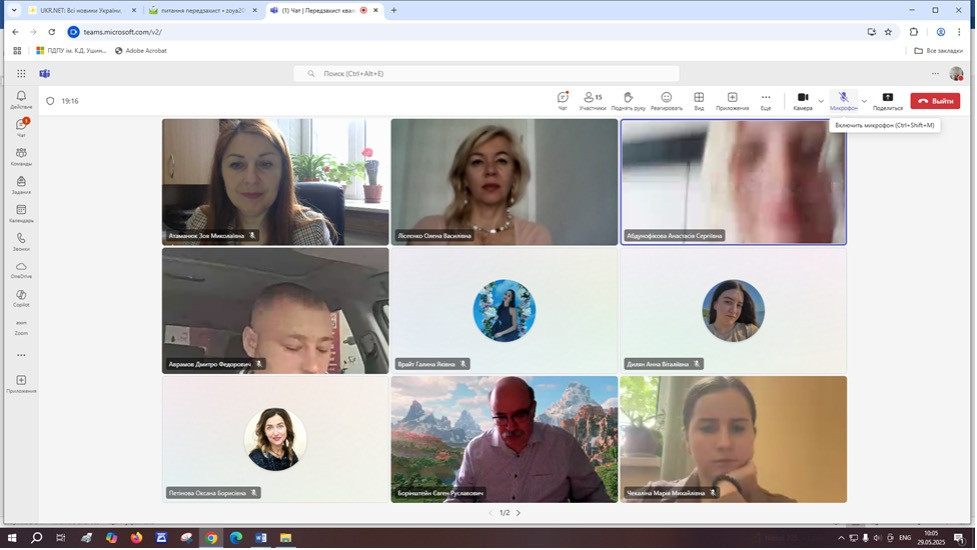
Task: Open Calendar in the Teams sidebar
Action: (x=21, y=213)
